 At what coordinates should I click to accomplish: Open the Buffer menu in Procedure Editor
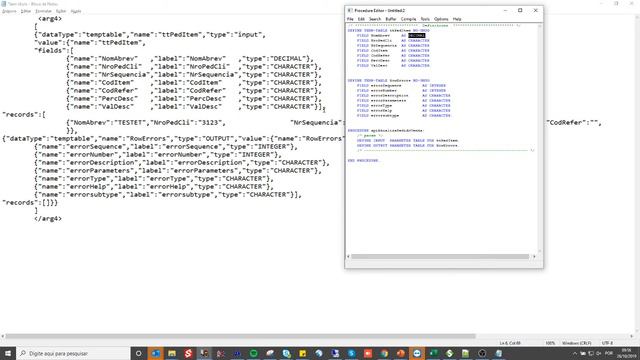[x=391, y=19]
